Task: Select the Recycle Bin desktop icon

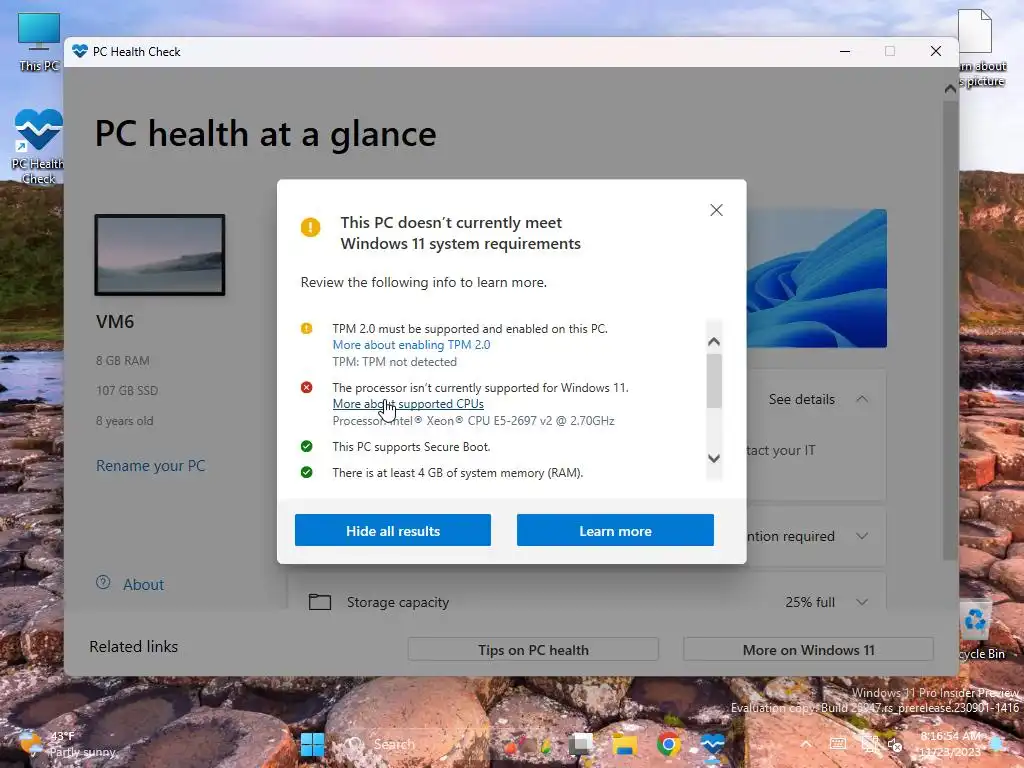Action: 980,630
